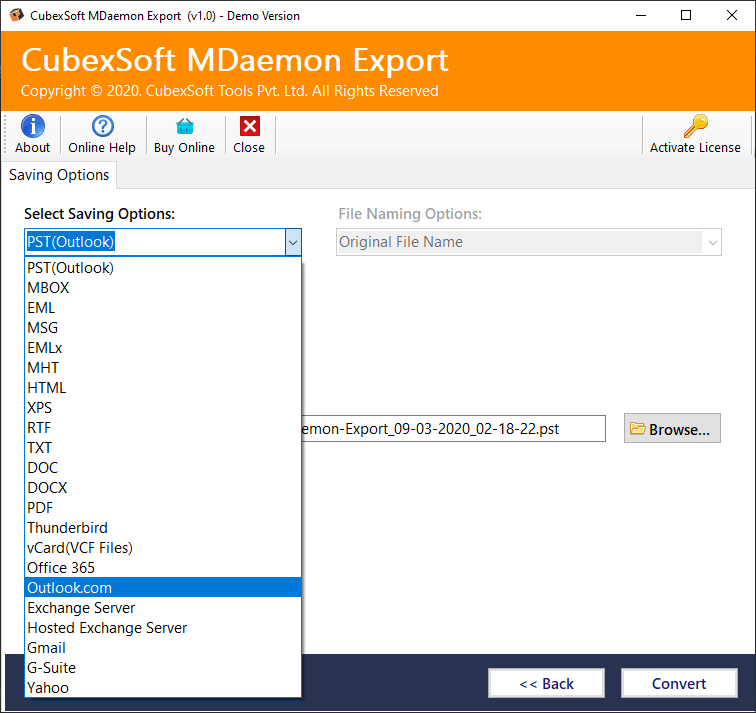Click the Activate License key icon
756x713 pixels.
pos(695,126)
